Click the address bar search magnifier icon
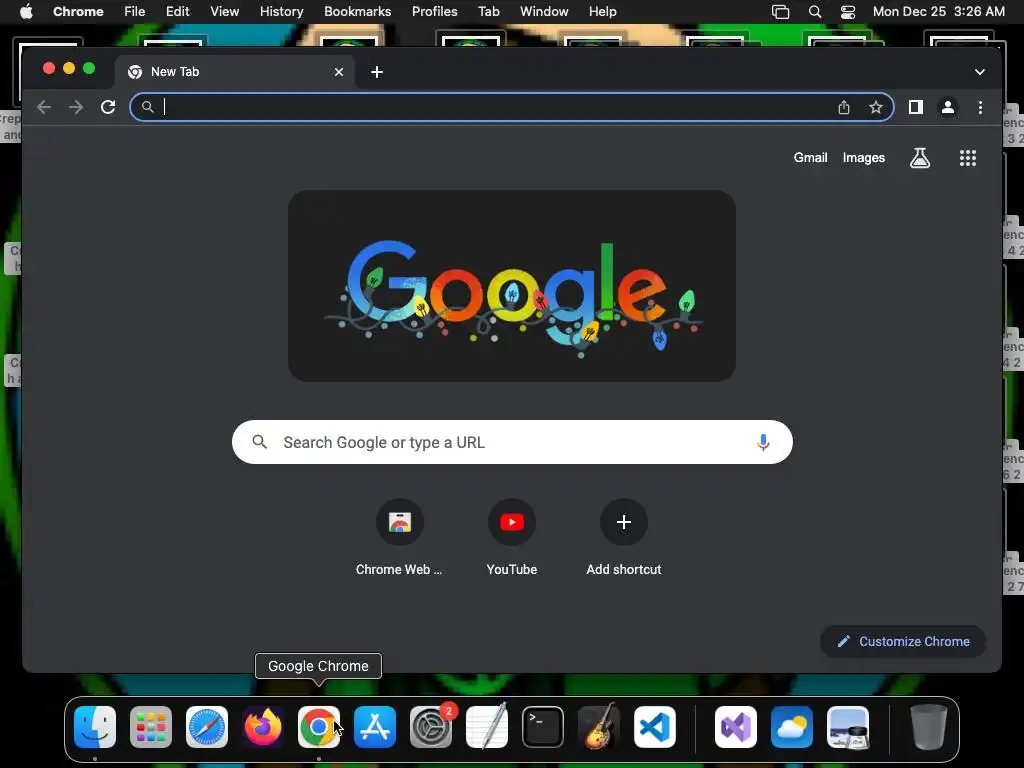Viewport: 1024px width, 768px height. point(148,107)
